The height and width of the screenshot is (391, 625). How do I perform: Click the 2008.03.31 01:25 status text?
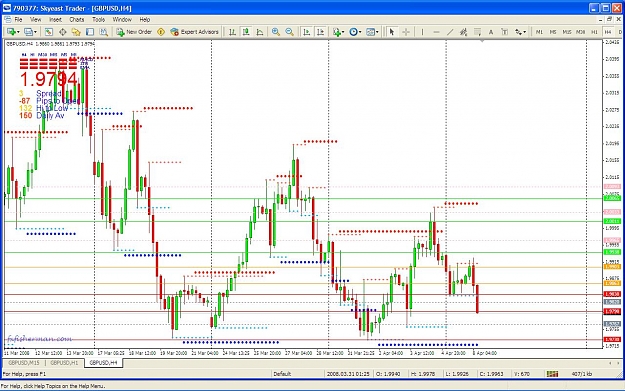(x=348, y=374)
